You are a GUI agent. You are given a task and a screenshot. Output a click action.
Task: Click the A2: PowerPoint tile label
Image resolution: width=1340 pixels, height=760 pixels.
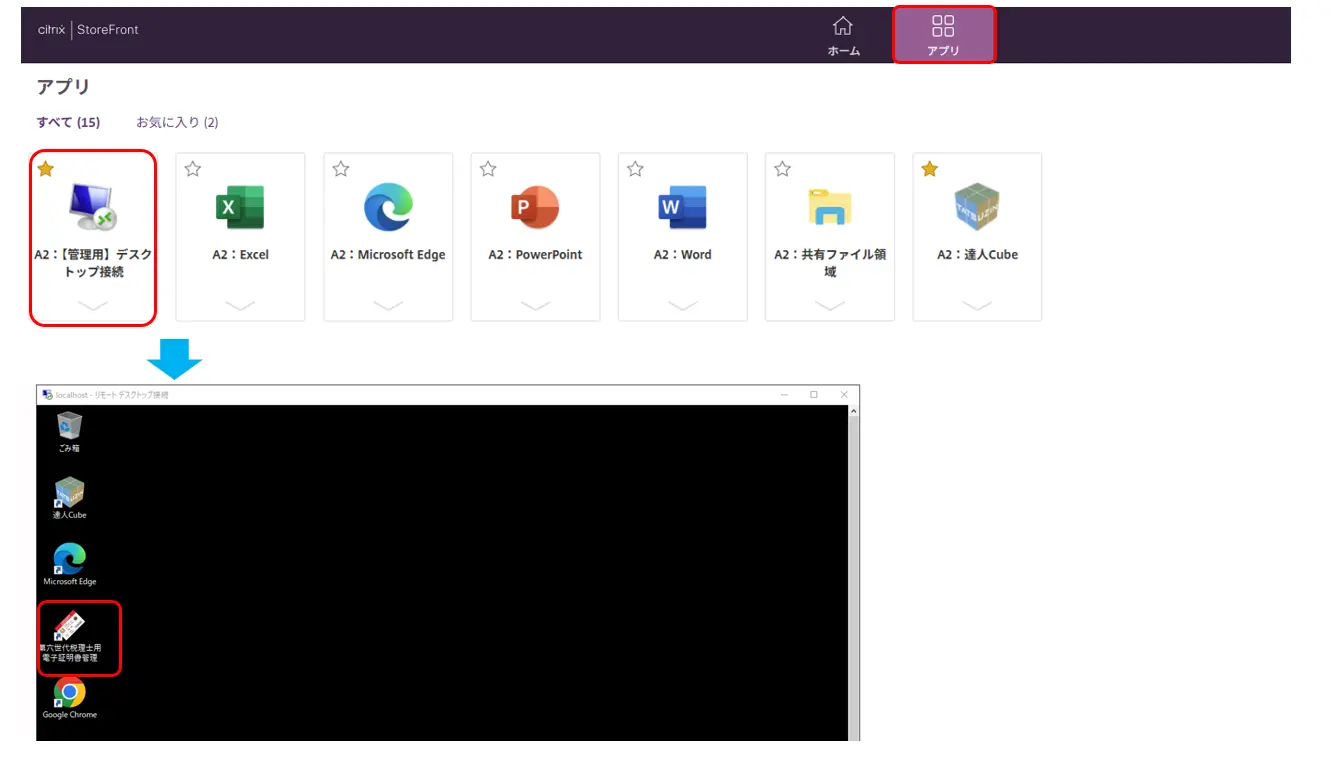(535, 255)
